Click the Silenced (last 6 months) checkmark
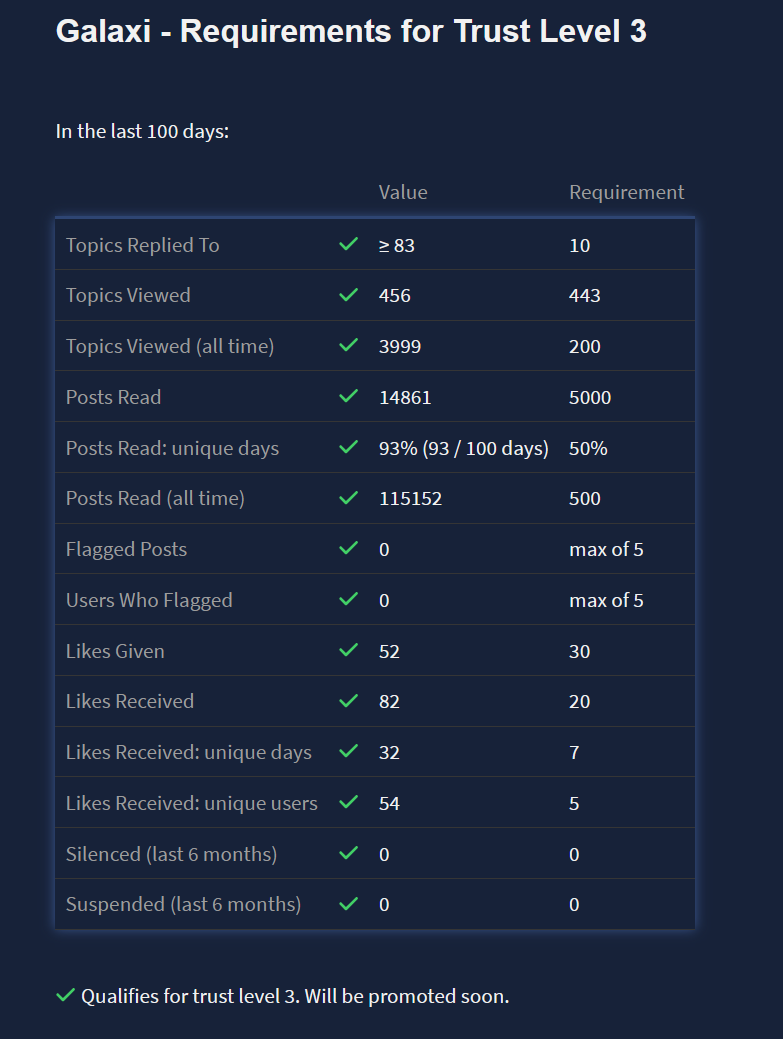This screenshot has height=1039, width=783. point(348,854)
